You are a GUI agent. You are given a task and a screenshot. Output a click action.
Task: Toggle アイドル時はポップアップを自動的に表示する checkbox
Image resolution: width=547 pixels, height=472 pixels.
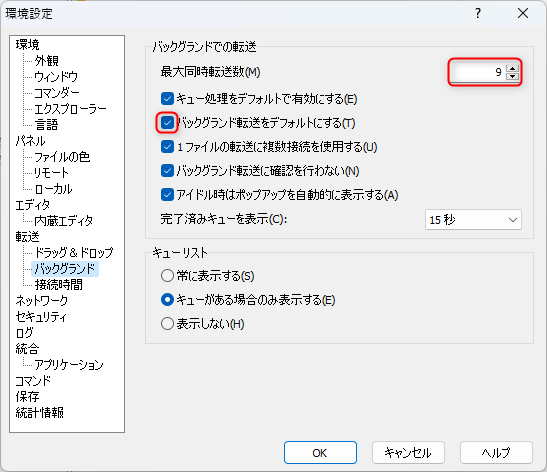pos(167,195)
